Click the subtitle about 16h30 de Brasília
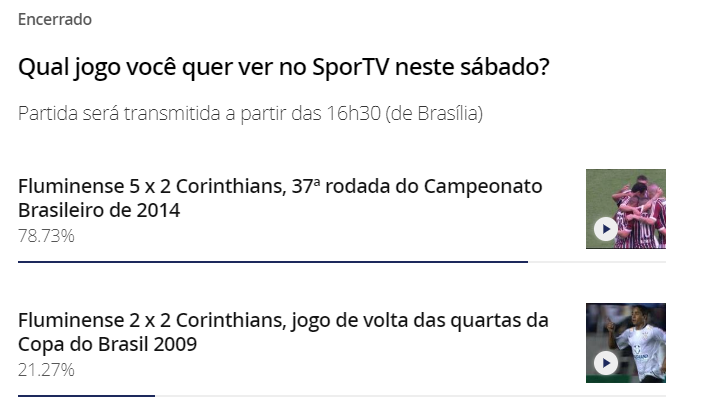 [x=250, y=114]
